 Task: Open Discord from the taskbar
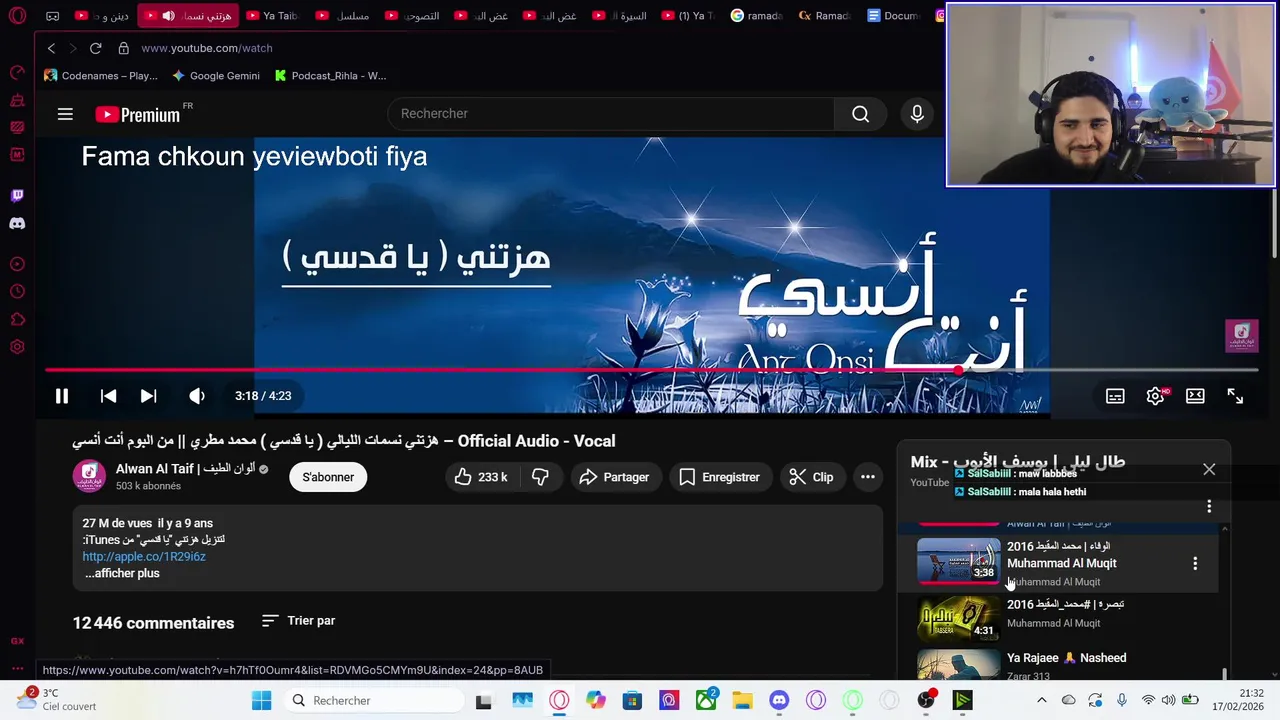click(779, 701)
